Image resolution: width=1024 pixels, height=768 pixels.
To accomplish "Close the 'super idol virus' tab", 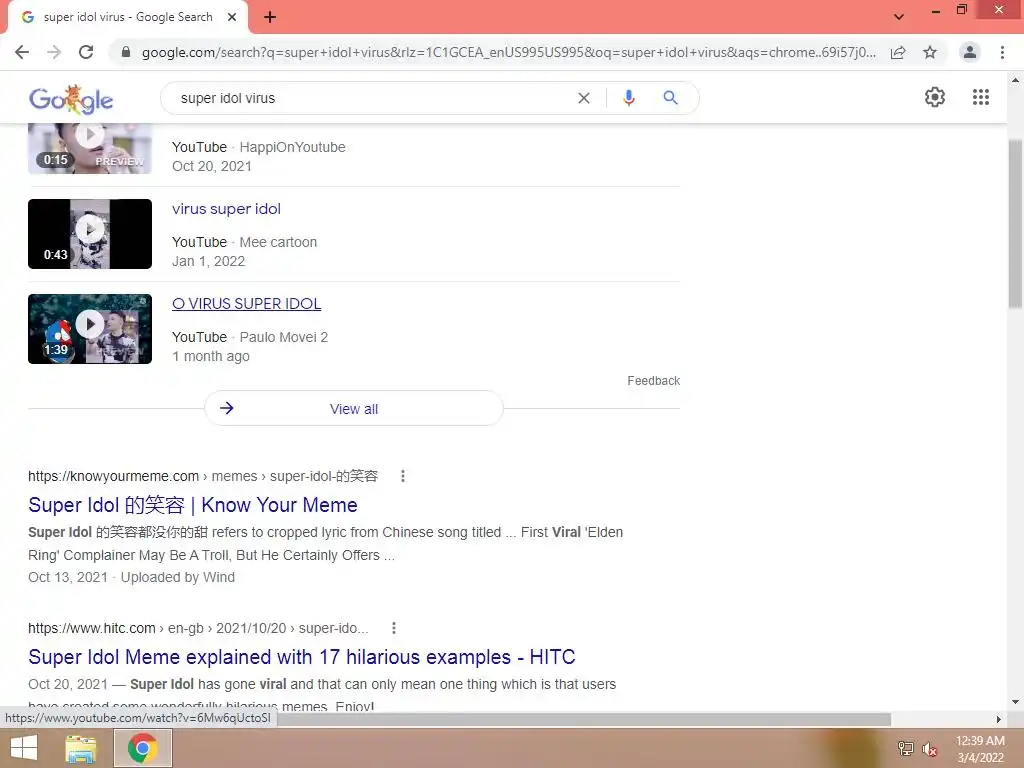I will (x=232, y=18).
